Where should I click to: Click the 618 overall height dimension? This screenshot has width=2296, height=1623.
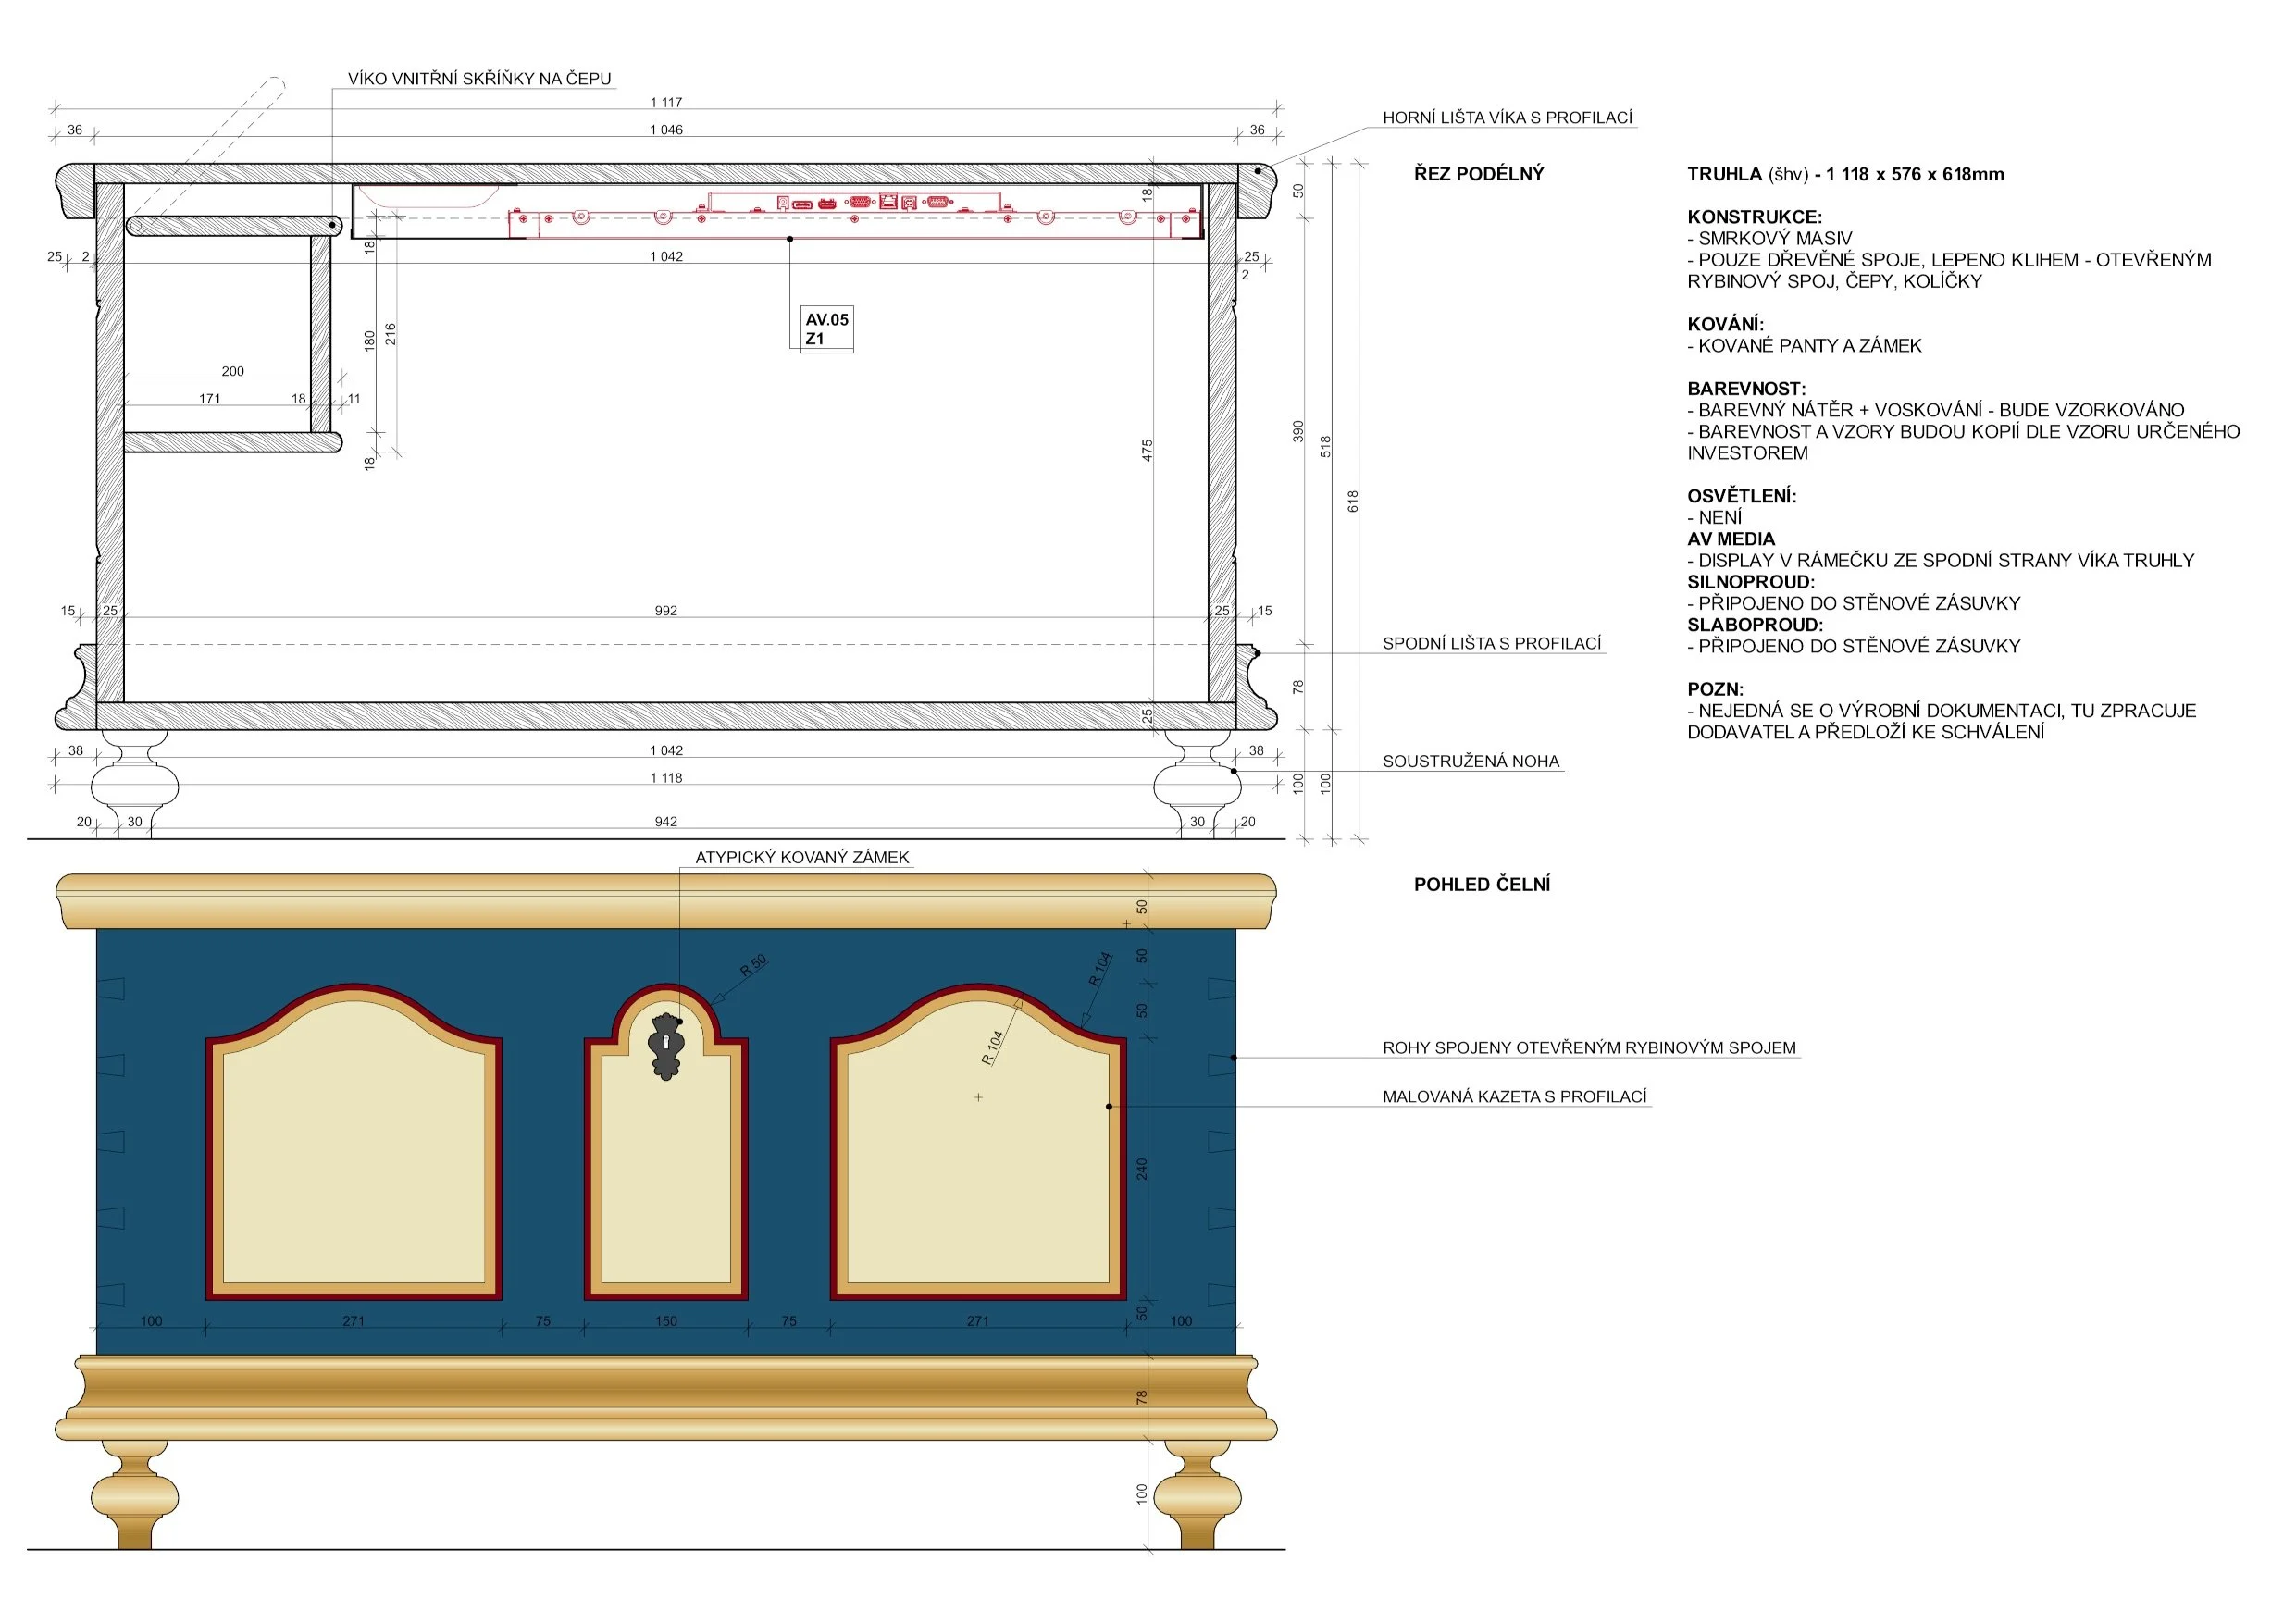coord(1353,501)
